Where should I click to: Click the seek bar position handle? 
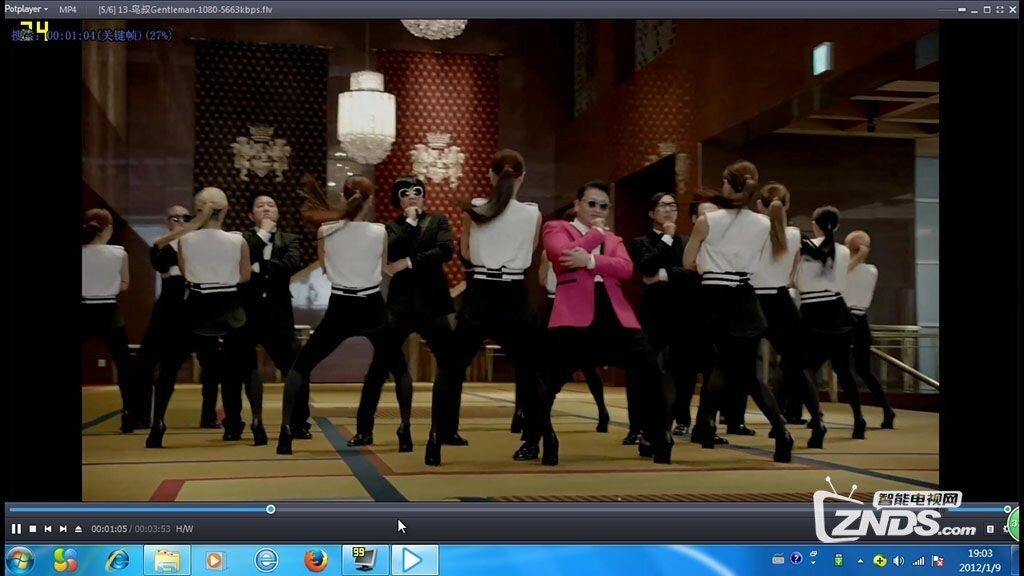coord(271,509)
